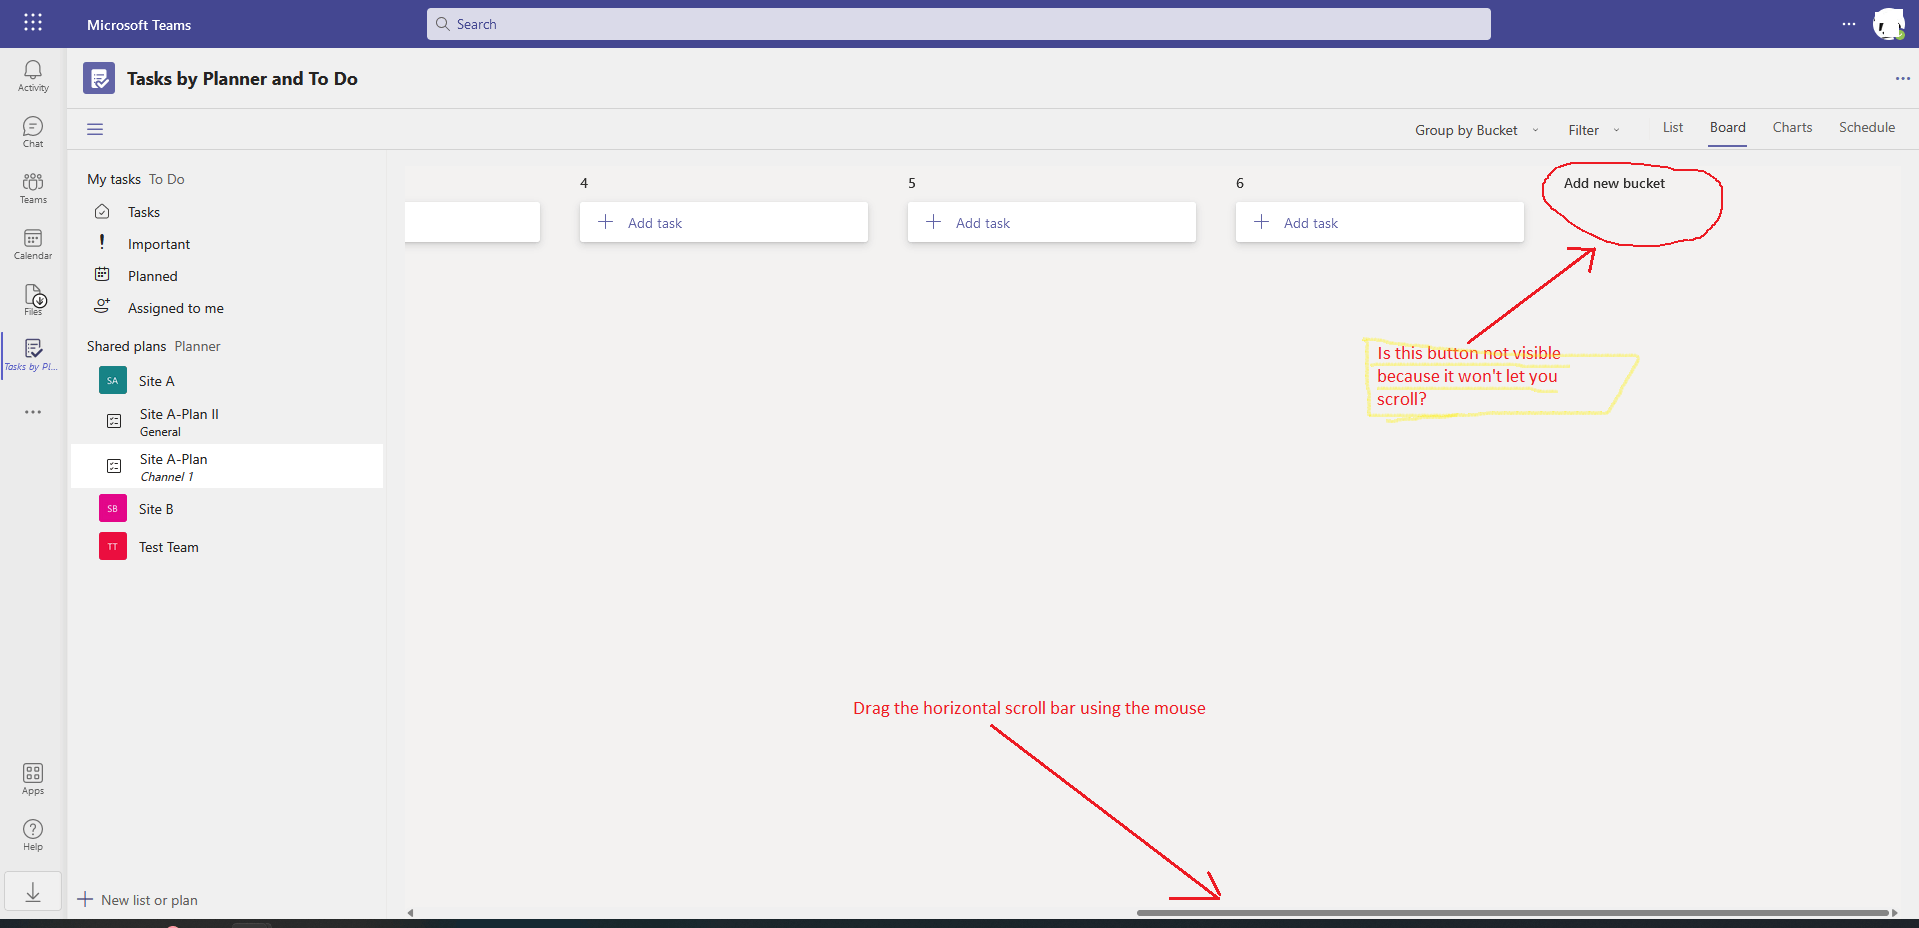Click the Site A-Plan plan icon
This screenshot has width=1919, height=928.
[x=114, y=466]
